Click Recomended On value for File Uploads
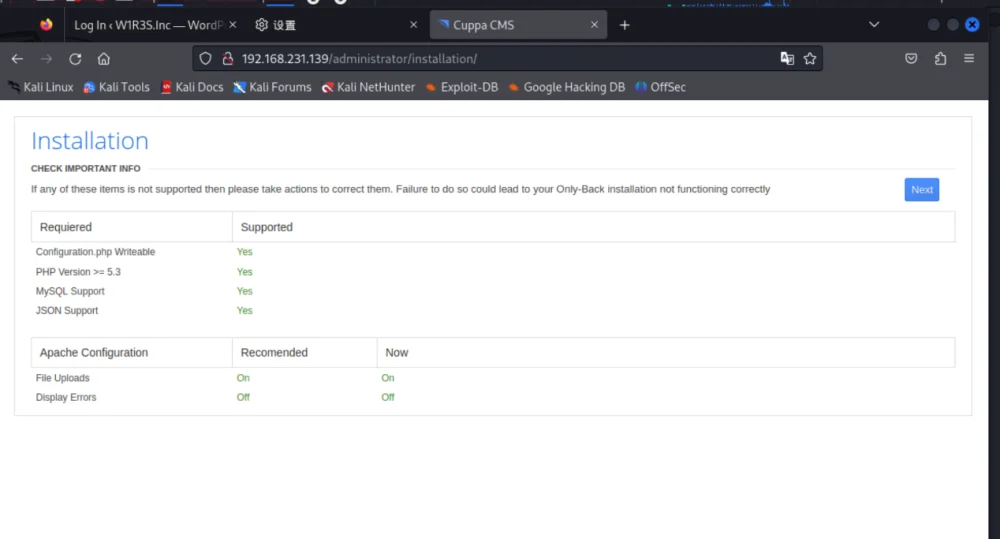Image resolution: width=1000 pixels, height=539 pixels. 243,378
